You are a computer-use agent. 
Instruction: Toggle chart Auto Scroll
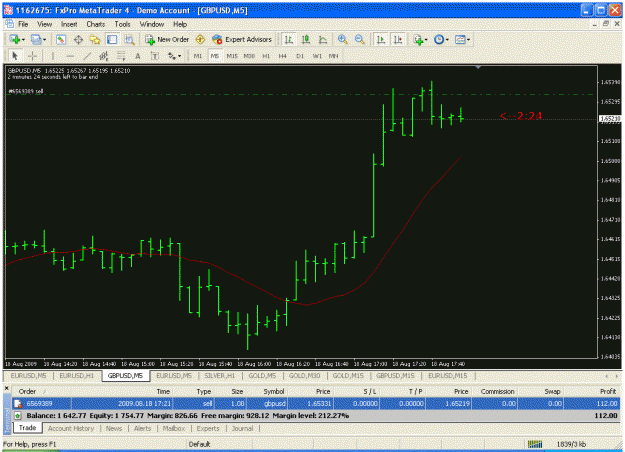[381, 39]
